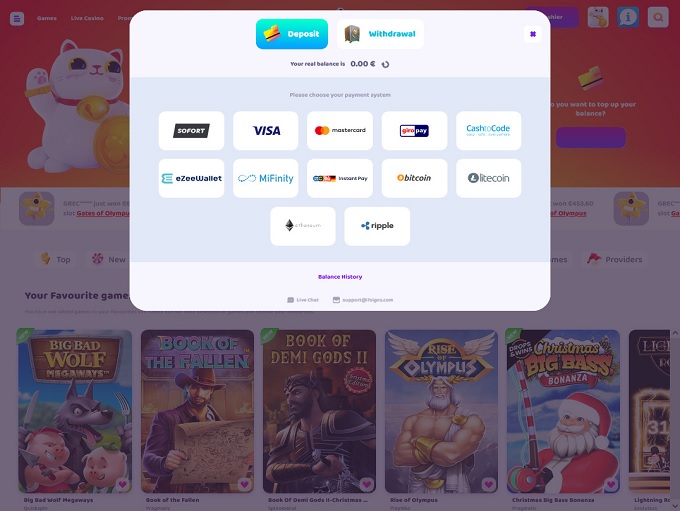Deposit using bitcoin
This screenshot has width=680, height=511.
click(x=414, y=178)
